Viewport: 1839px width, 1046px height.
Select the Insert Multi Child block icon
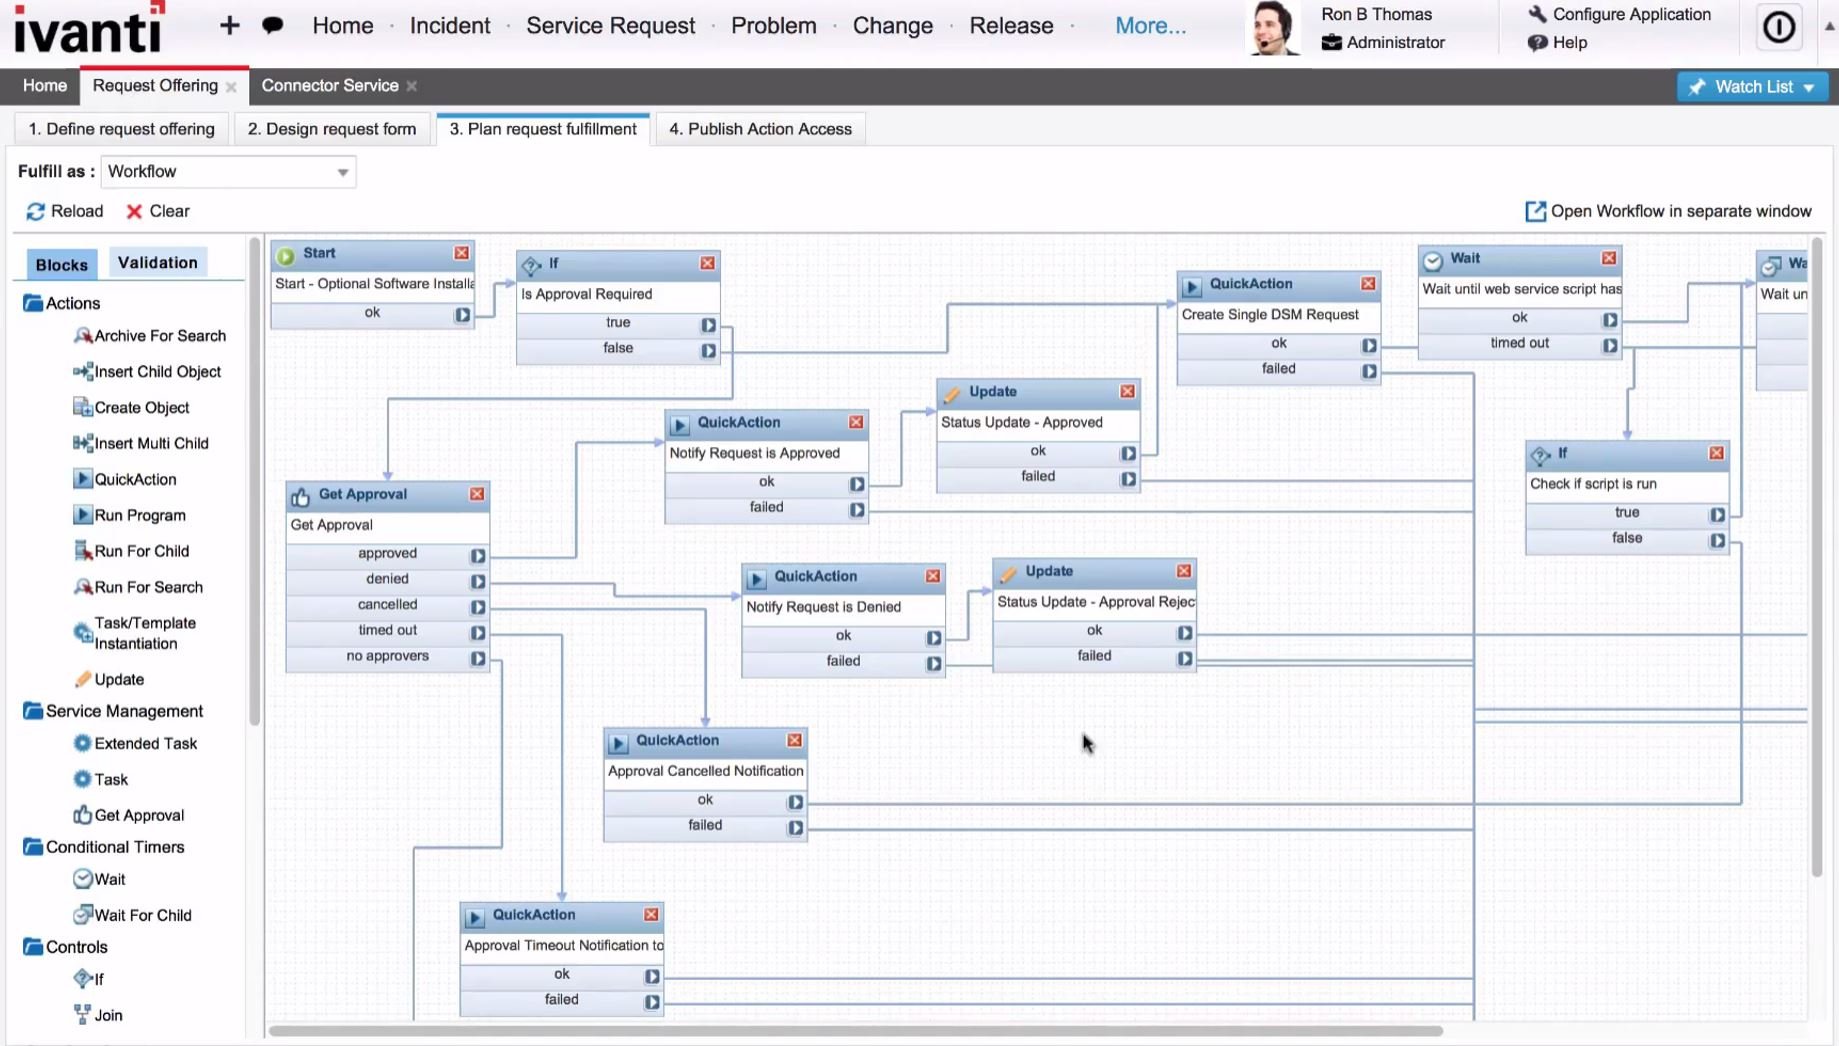point(83,443)
